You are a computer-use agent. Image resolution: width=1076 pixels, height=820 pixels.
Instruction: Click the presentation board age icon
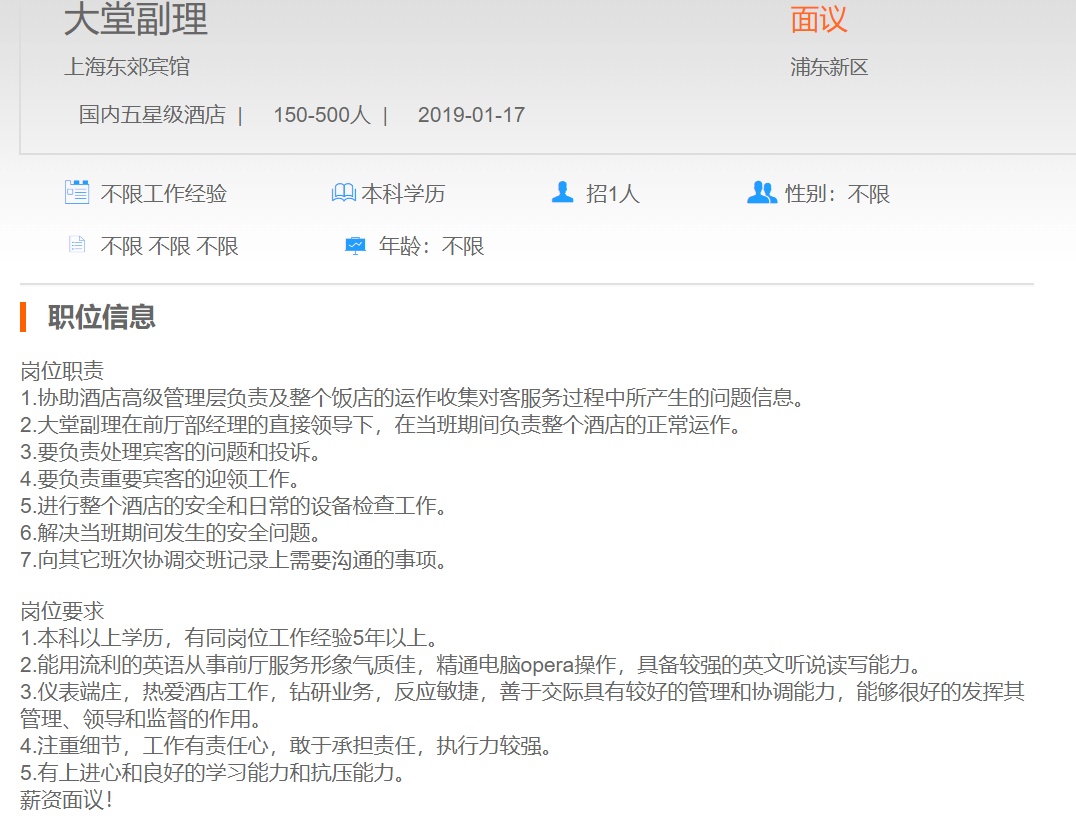click(355, 246)
